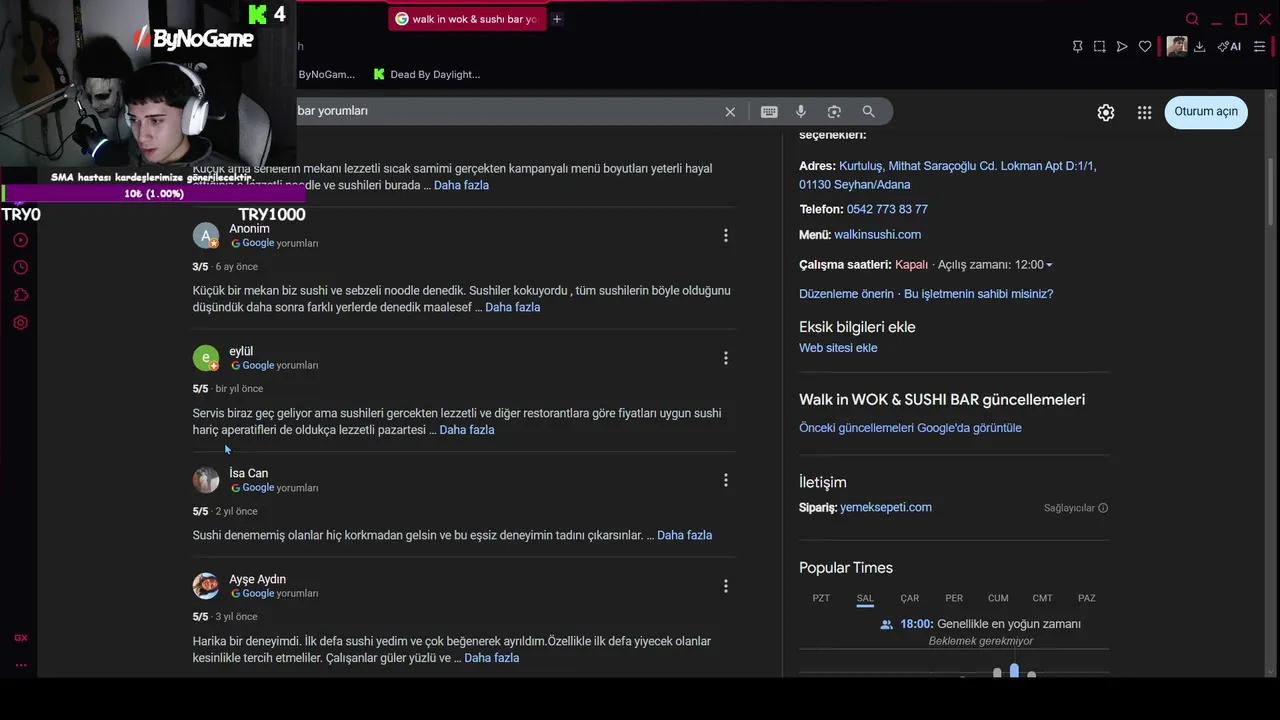1280x720 pixels.
Task: Open walkinsushi.com menu link
Action: (x=877, y=234)
